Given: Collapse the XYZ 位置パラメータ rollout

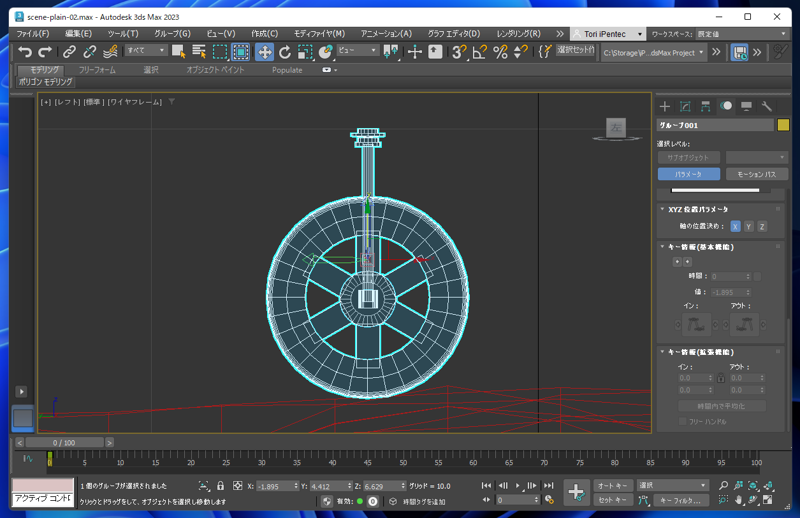Looking at the screenshot, I should click(663, 209).
